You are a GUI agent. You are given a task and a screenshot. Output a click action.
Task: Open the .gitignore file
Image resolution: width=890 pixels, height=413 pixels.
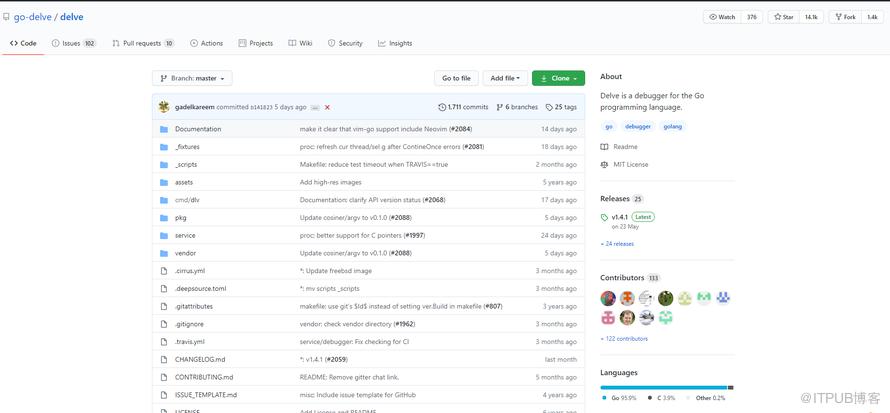(189, 324)
